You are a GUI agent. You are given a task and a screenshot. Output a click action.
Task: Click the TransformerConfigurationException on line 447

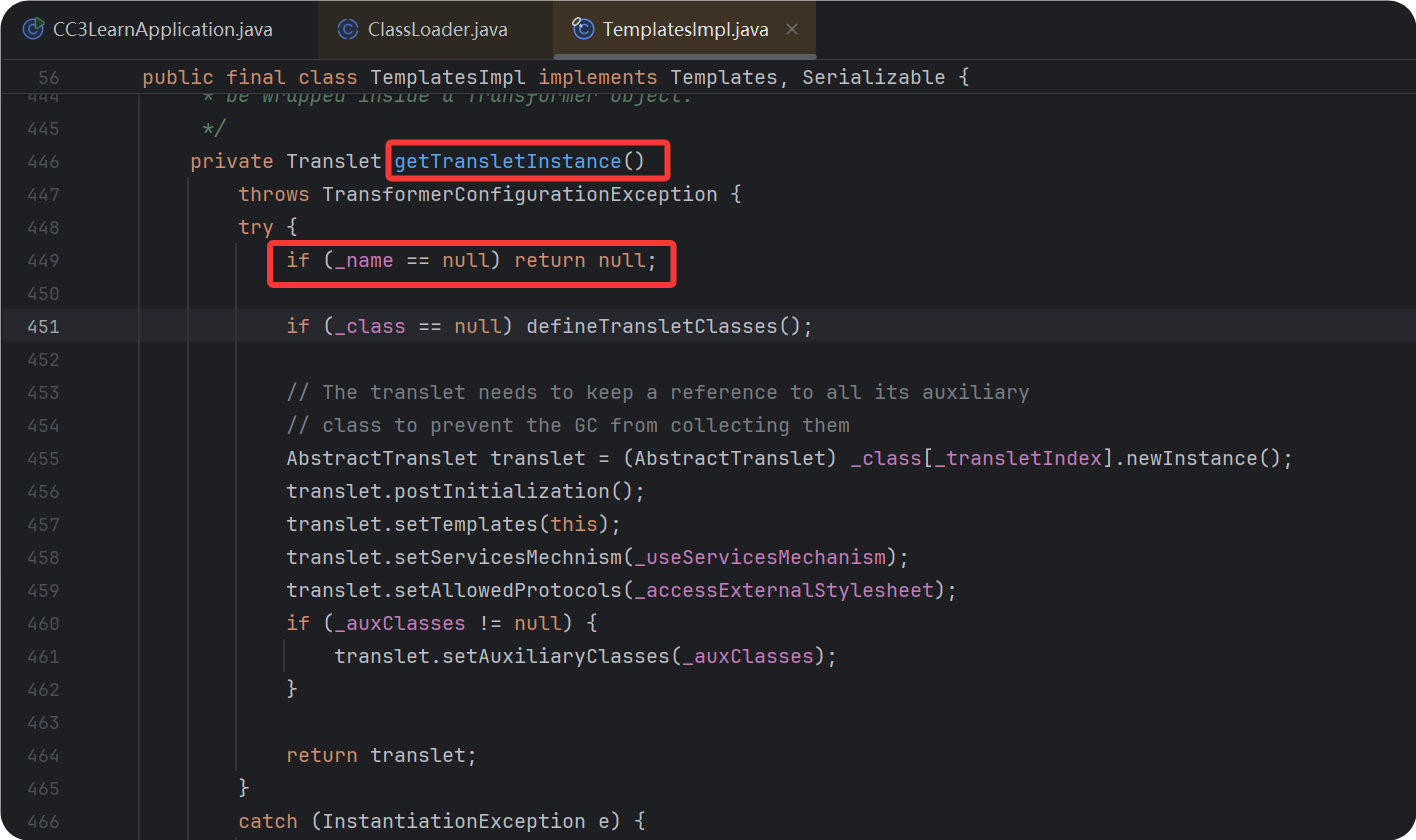[518, 193]
